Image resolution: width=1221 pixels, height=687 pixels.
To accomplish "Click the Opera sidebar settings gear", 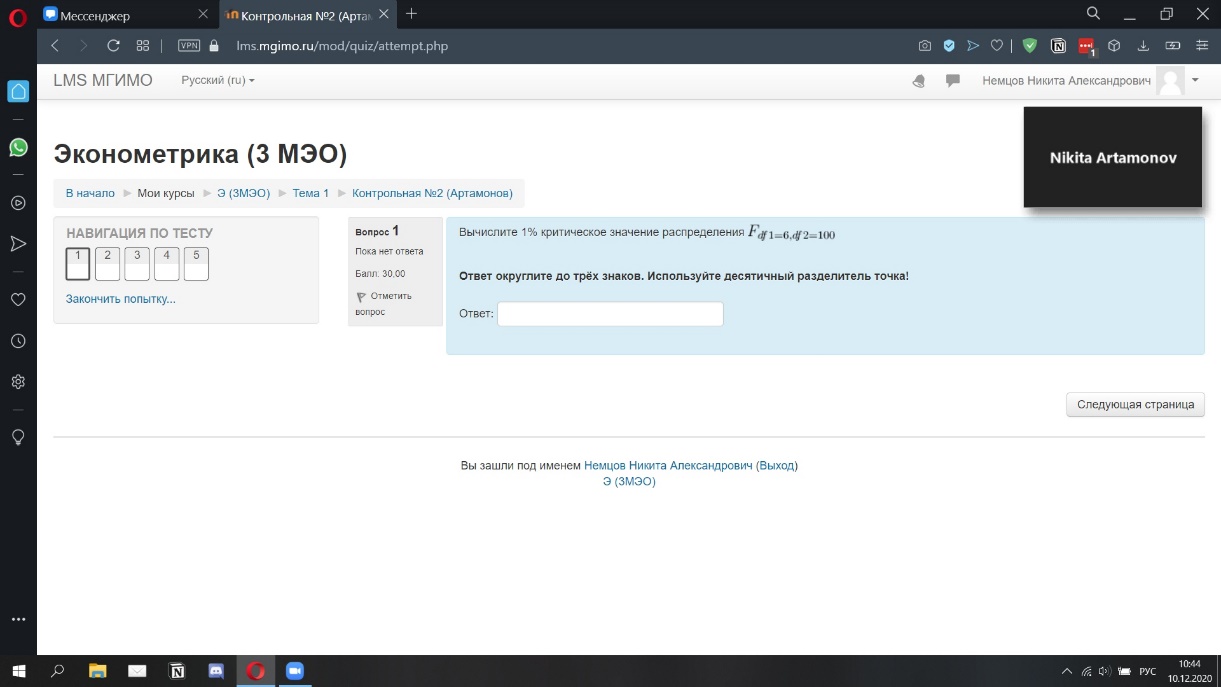I will pyautogui.click(x=18, y=382).
